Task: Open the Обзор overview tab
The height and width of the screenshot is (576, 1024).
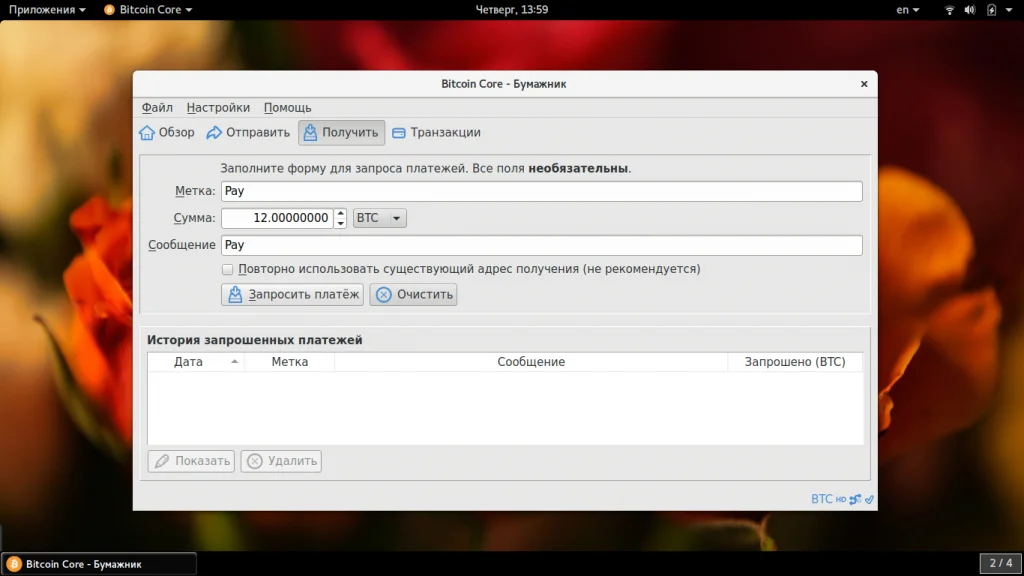Action: point(167,133)
